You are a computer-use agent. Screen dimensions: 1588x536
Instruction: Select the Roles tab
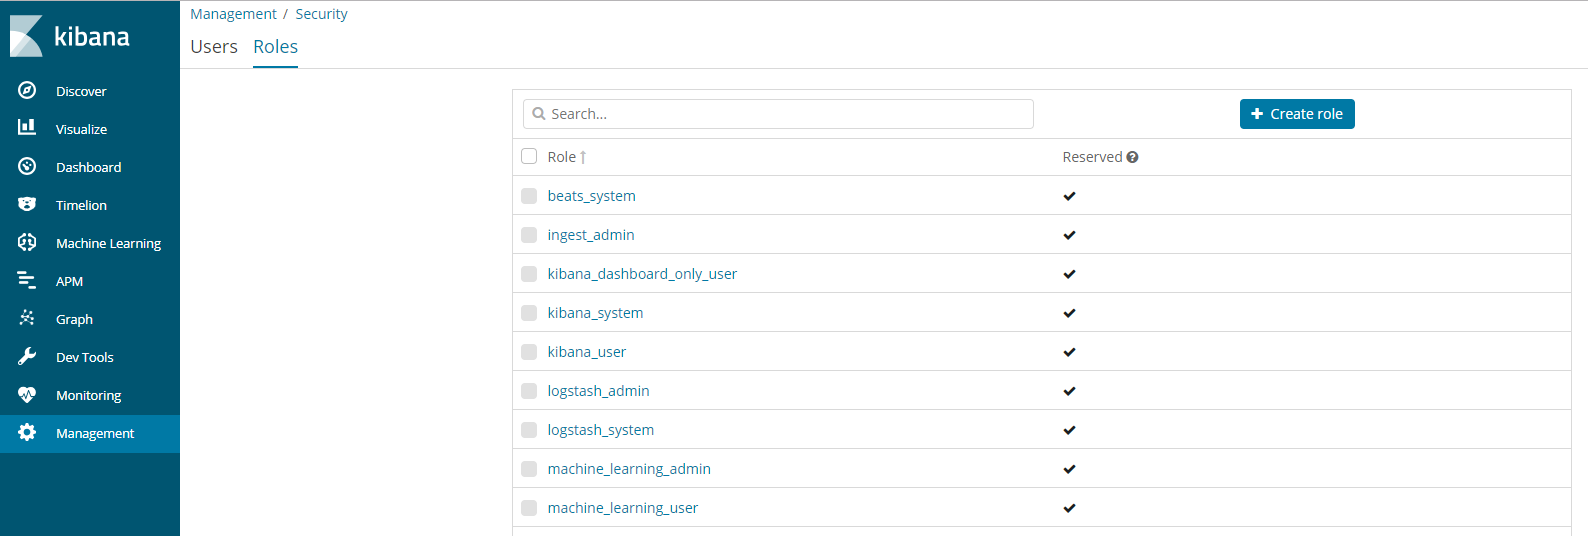[x=275, y=47]
